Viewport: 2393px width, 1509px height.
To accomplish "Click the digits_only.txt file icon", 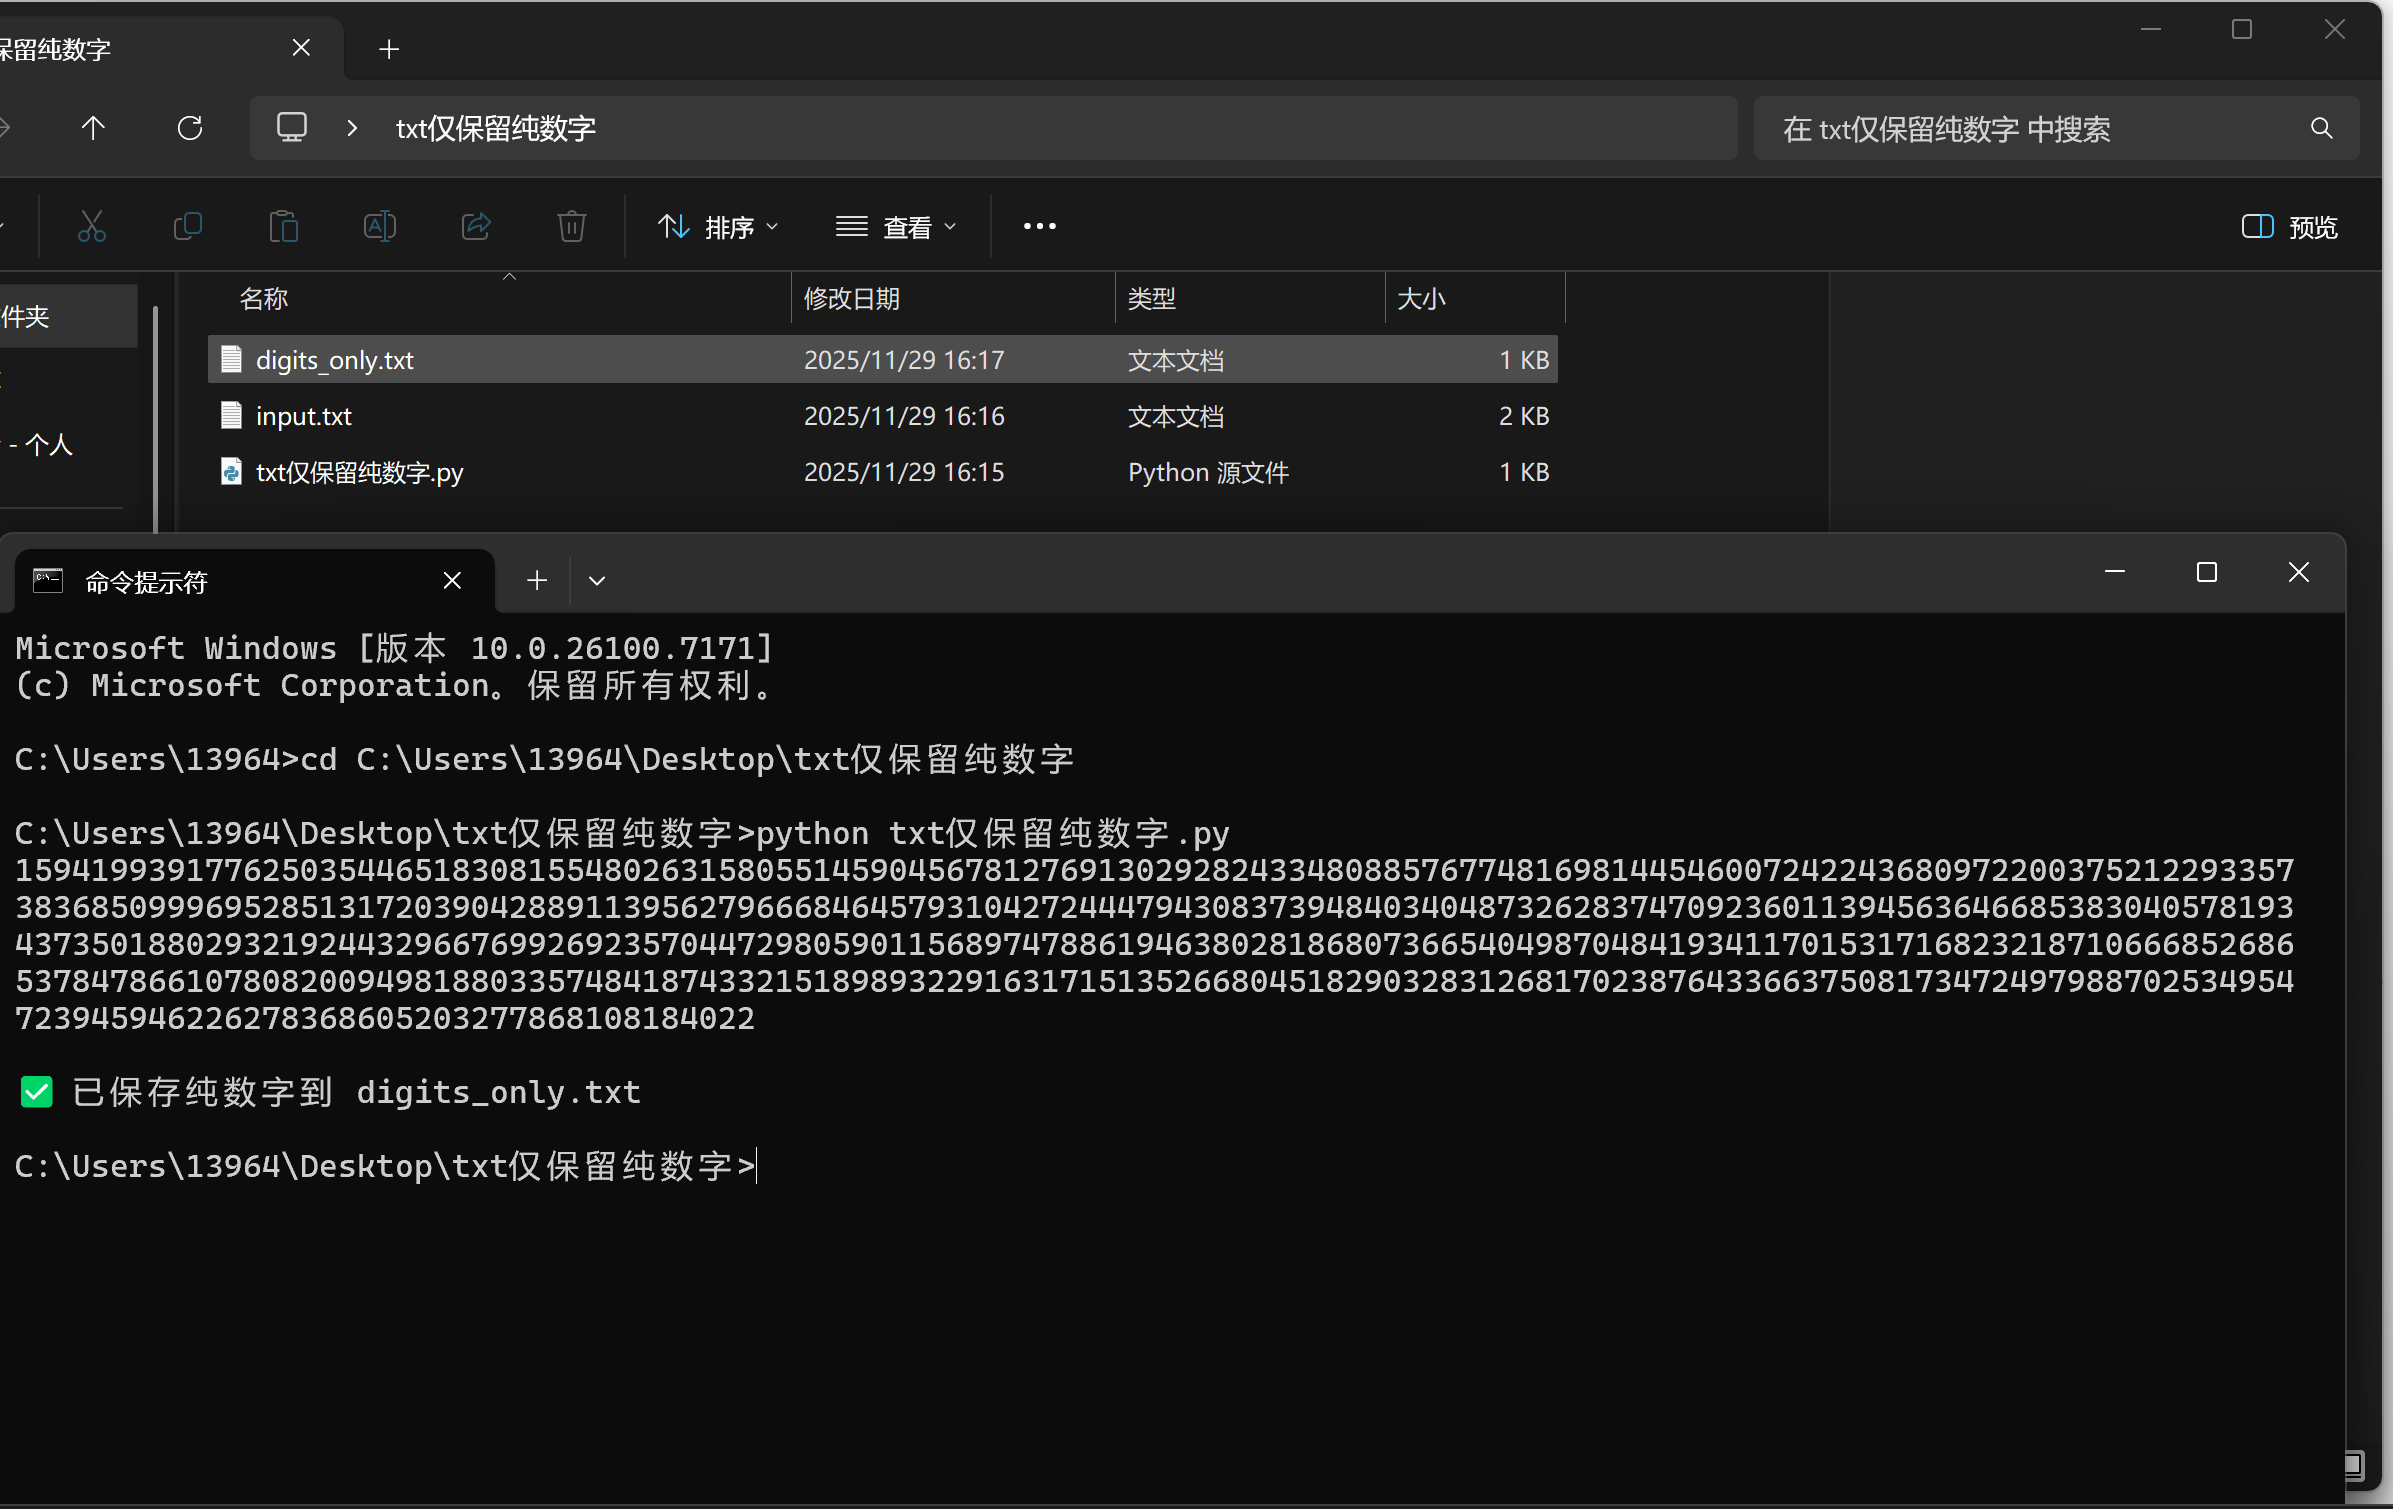I will click(231, 359).
